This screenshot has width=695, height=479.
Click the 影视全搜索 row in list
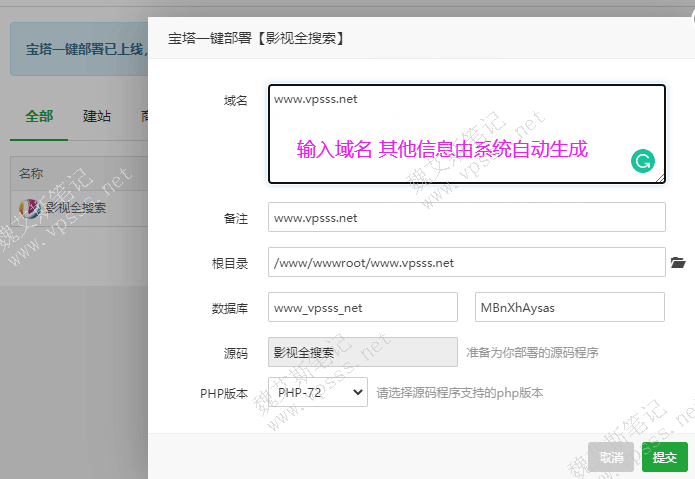click(x=79, y=208)
